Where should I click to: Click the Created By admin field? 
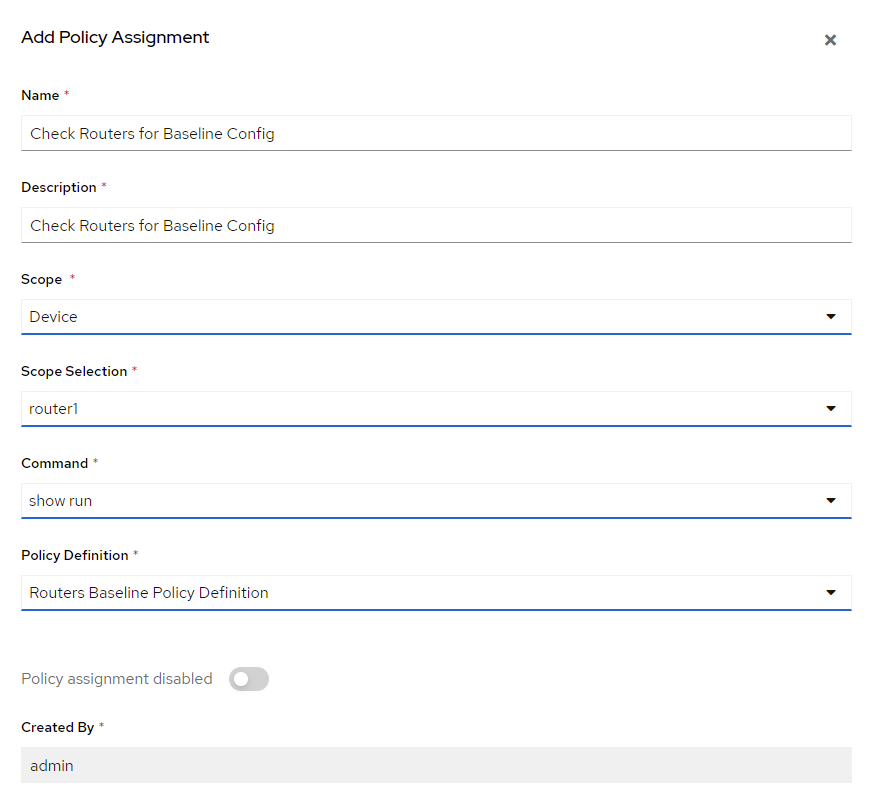click(x=436, y=765)
